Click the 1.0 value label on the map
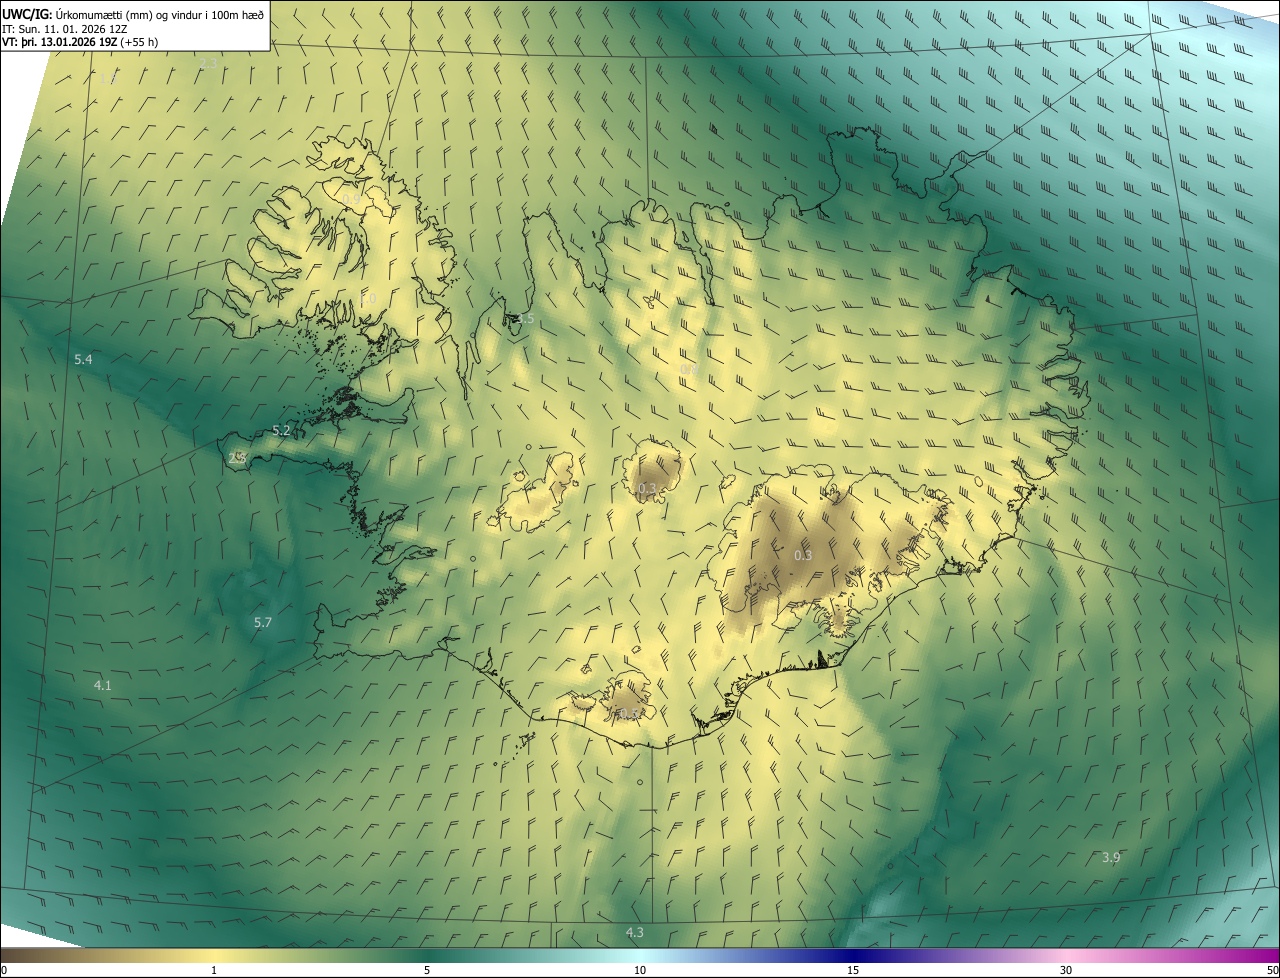This screenshot has width=1280, height=978. click(368, 299)
